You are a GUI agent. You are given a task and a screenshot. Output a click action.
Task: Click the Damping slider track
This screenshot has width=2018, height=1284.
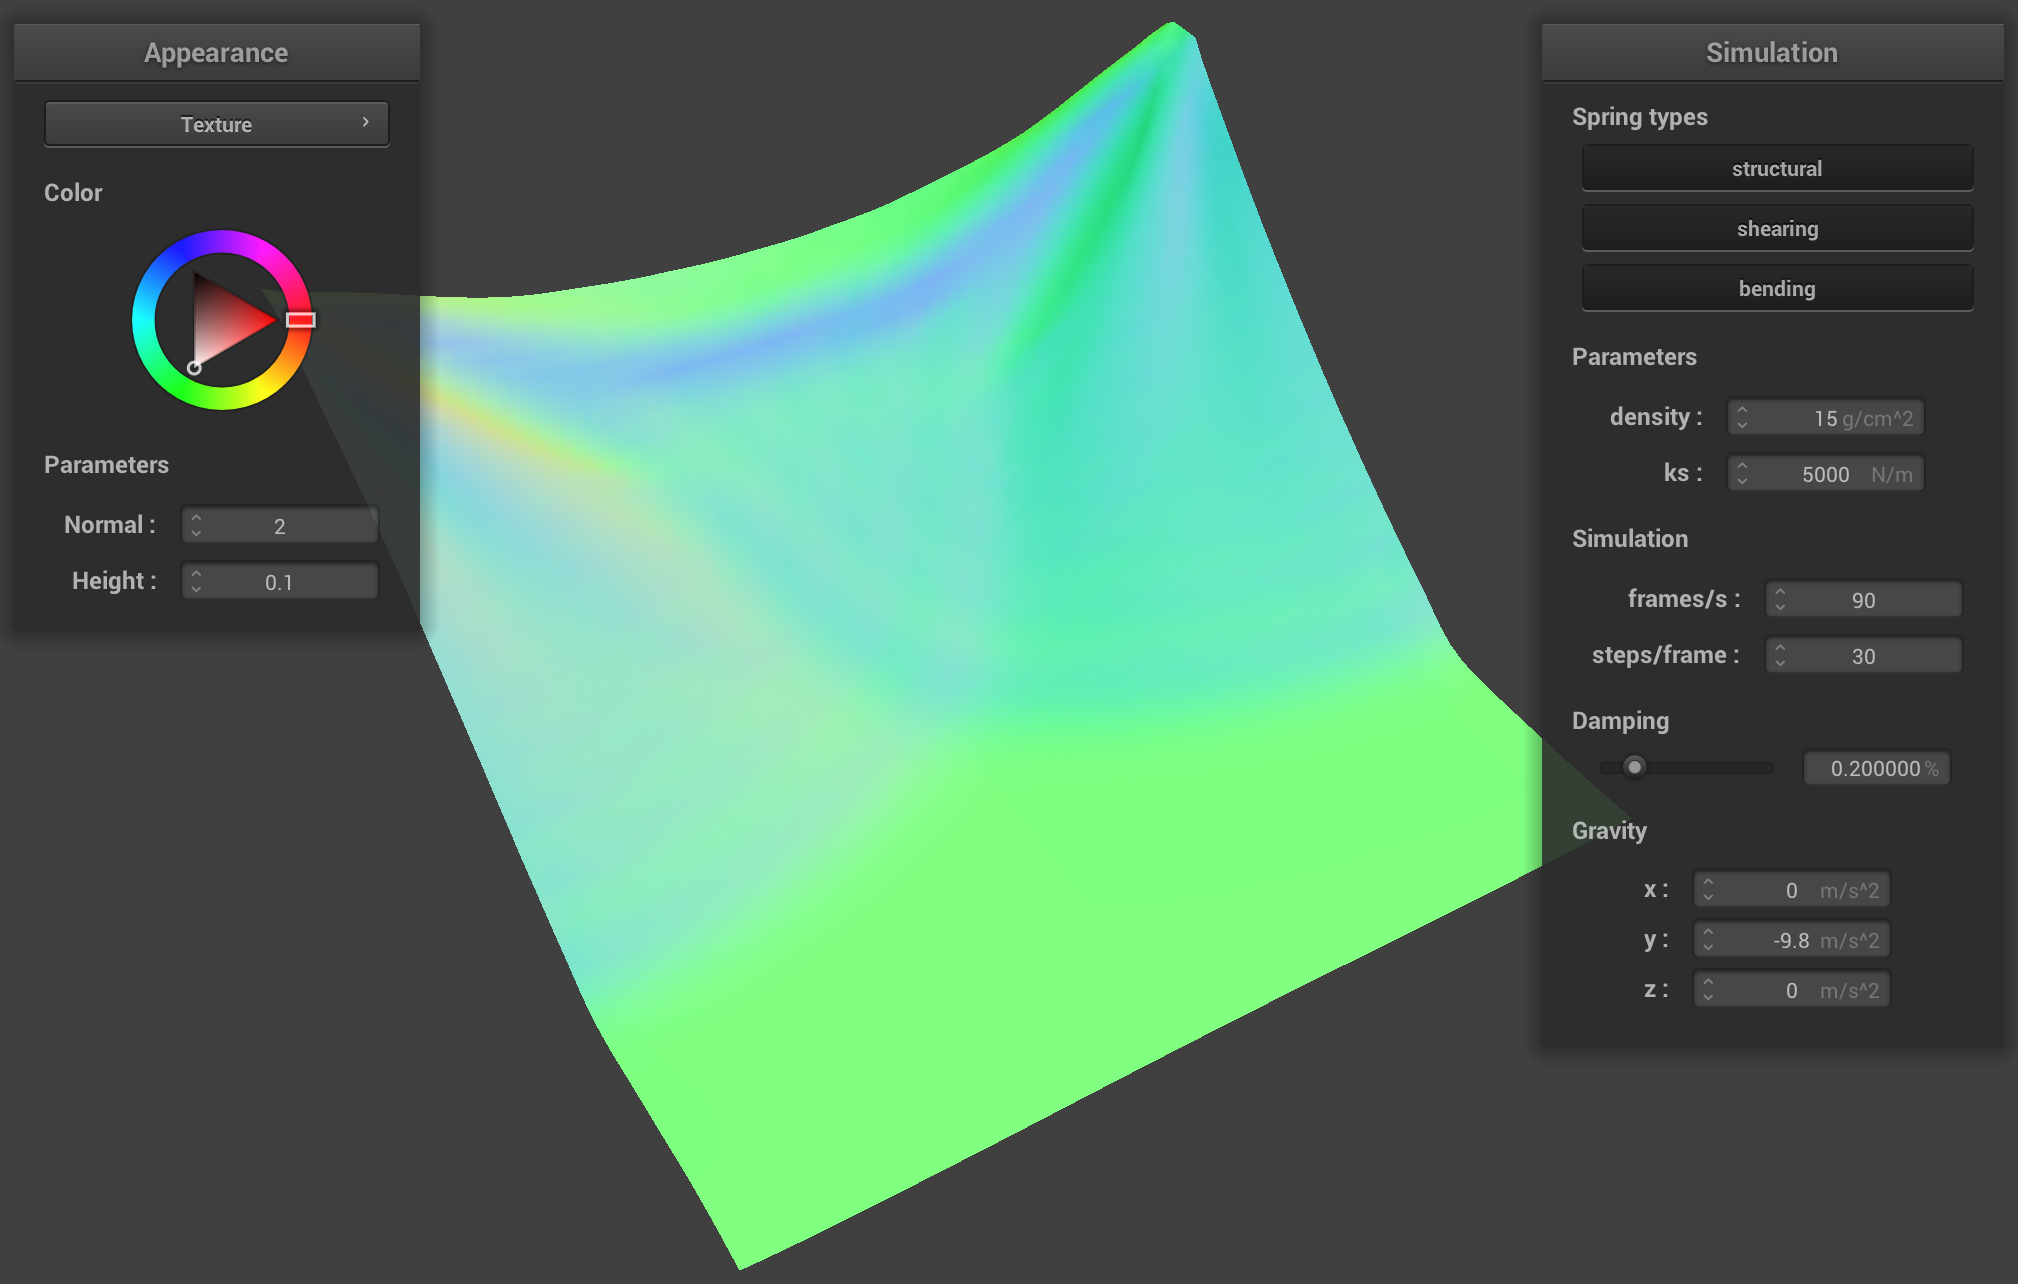[1687, 767]
